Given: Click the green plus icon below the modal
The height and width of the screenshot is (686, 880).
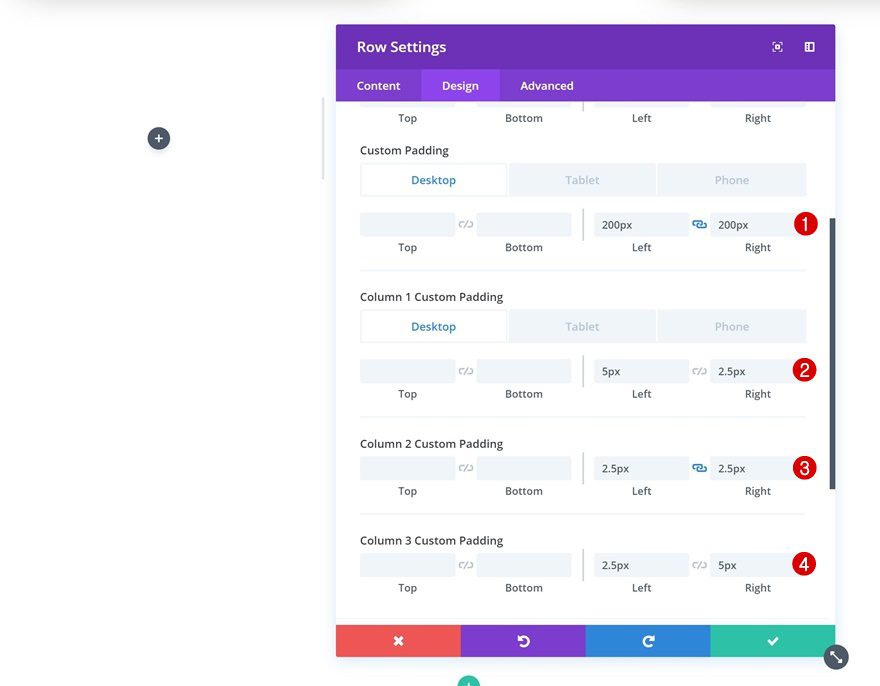Looking at the screenshot, I should (x=468, y=682).
